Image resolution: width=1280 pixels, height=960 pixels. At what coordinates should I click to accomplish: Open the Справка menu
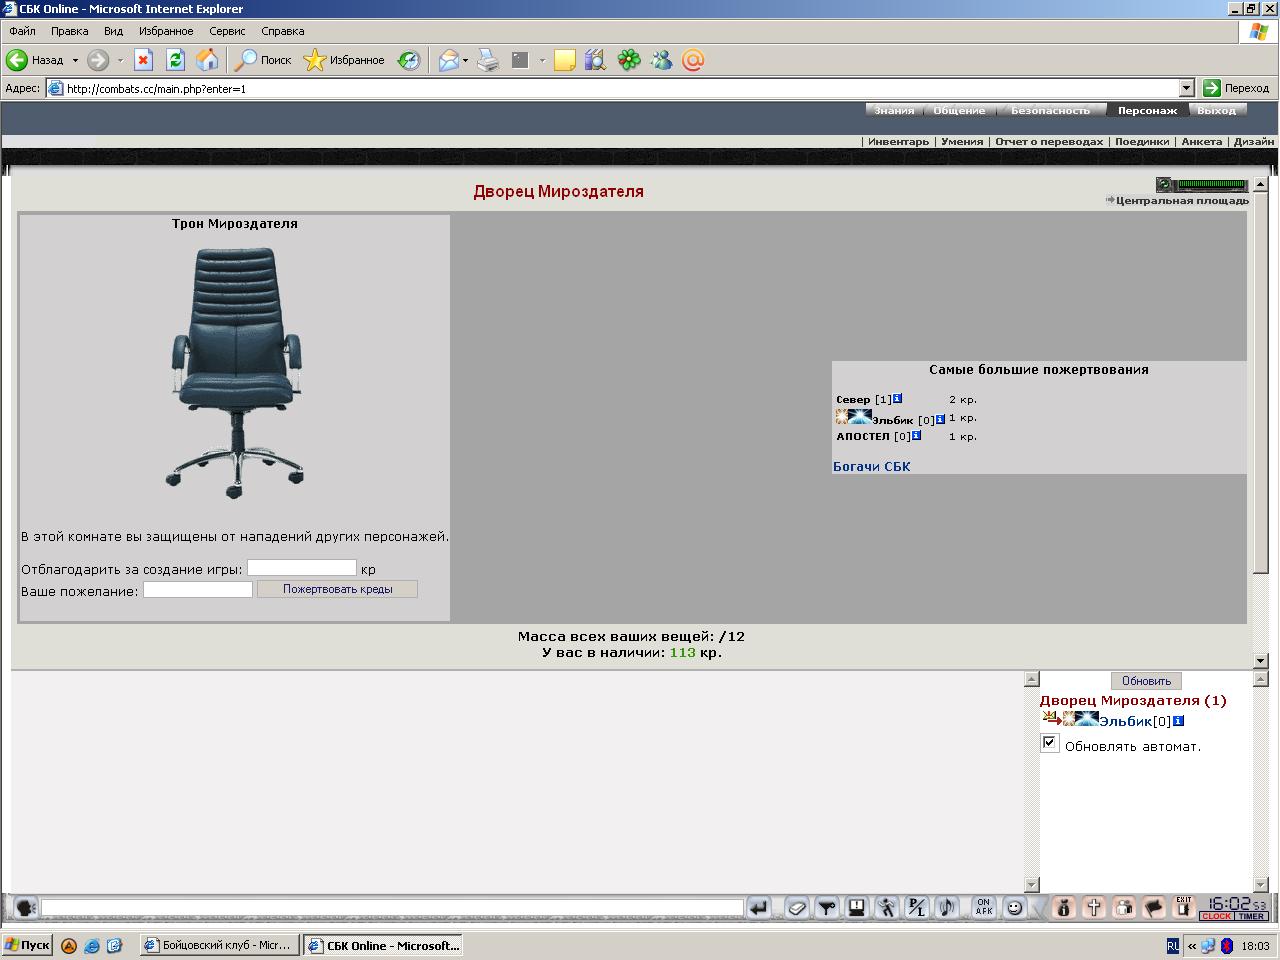[283, 31]
